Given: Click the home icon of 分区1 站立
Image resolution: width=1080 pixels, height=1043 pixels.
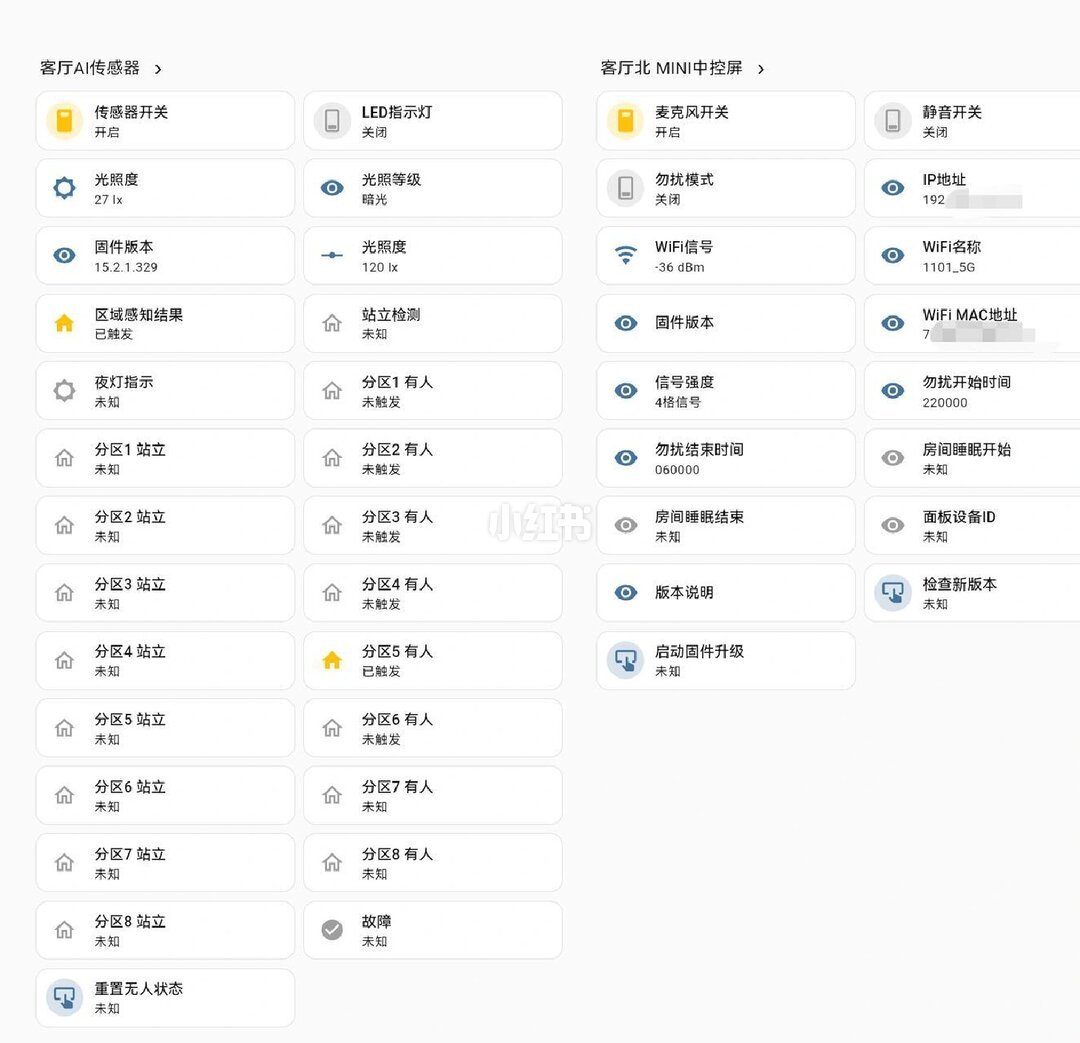Looking at the screenshot, I should [65, 458].
